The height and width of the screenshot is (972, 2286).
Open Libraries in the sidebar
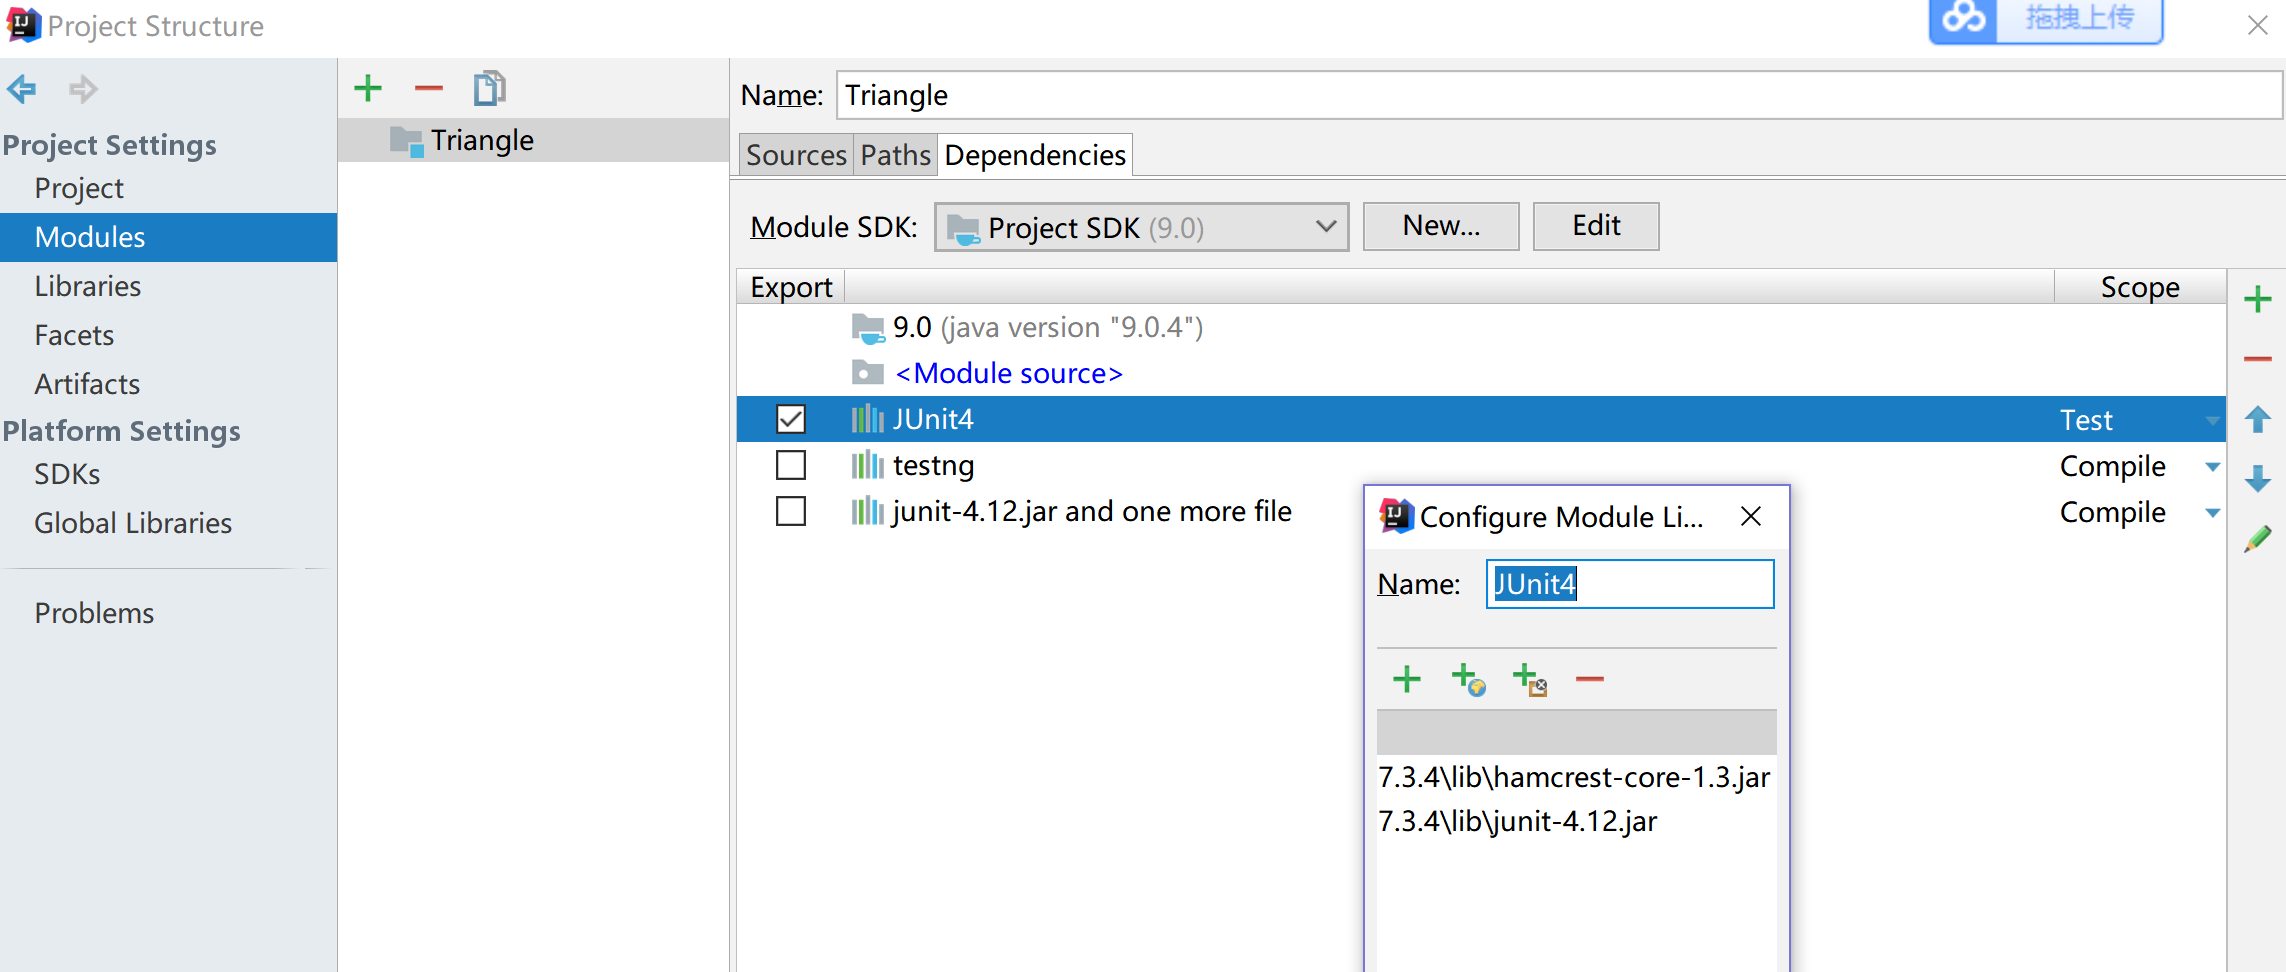point(87,286)
